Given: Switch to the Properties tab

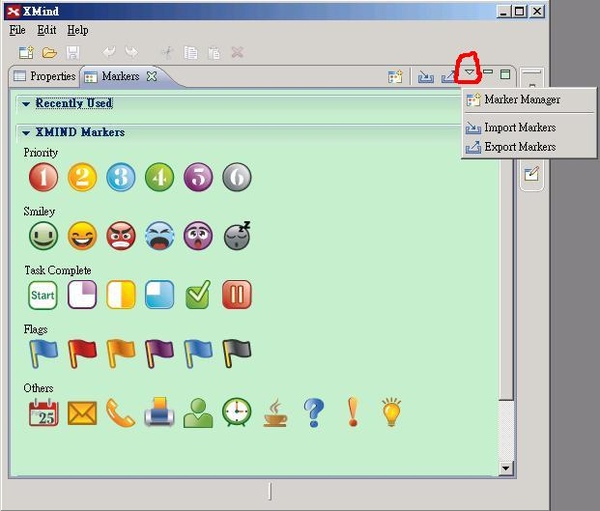Looking at the screenshot, I should click(44, 76).
